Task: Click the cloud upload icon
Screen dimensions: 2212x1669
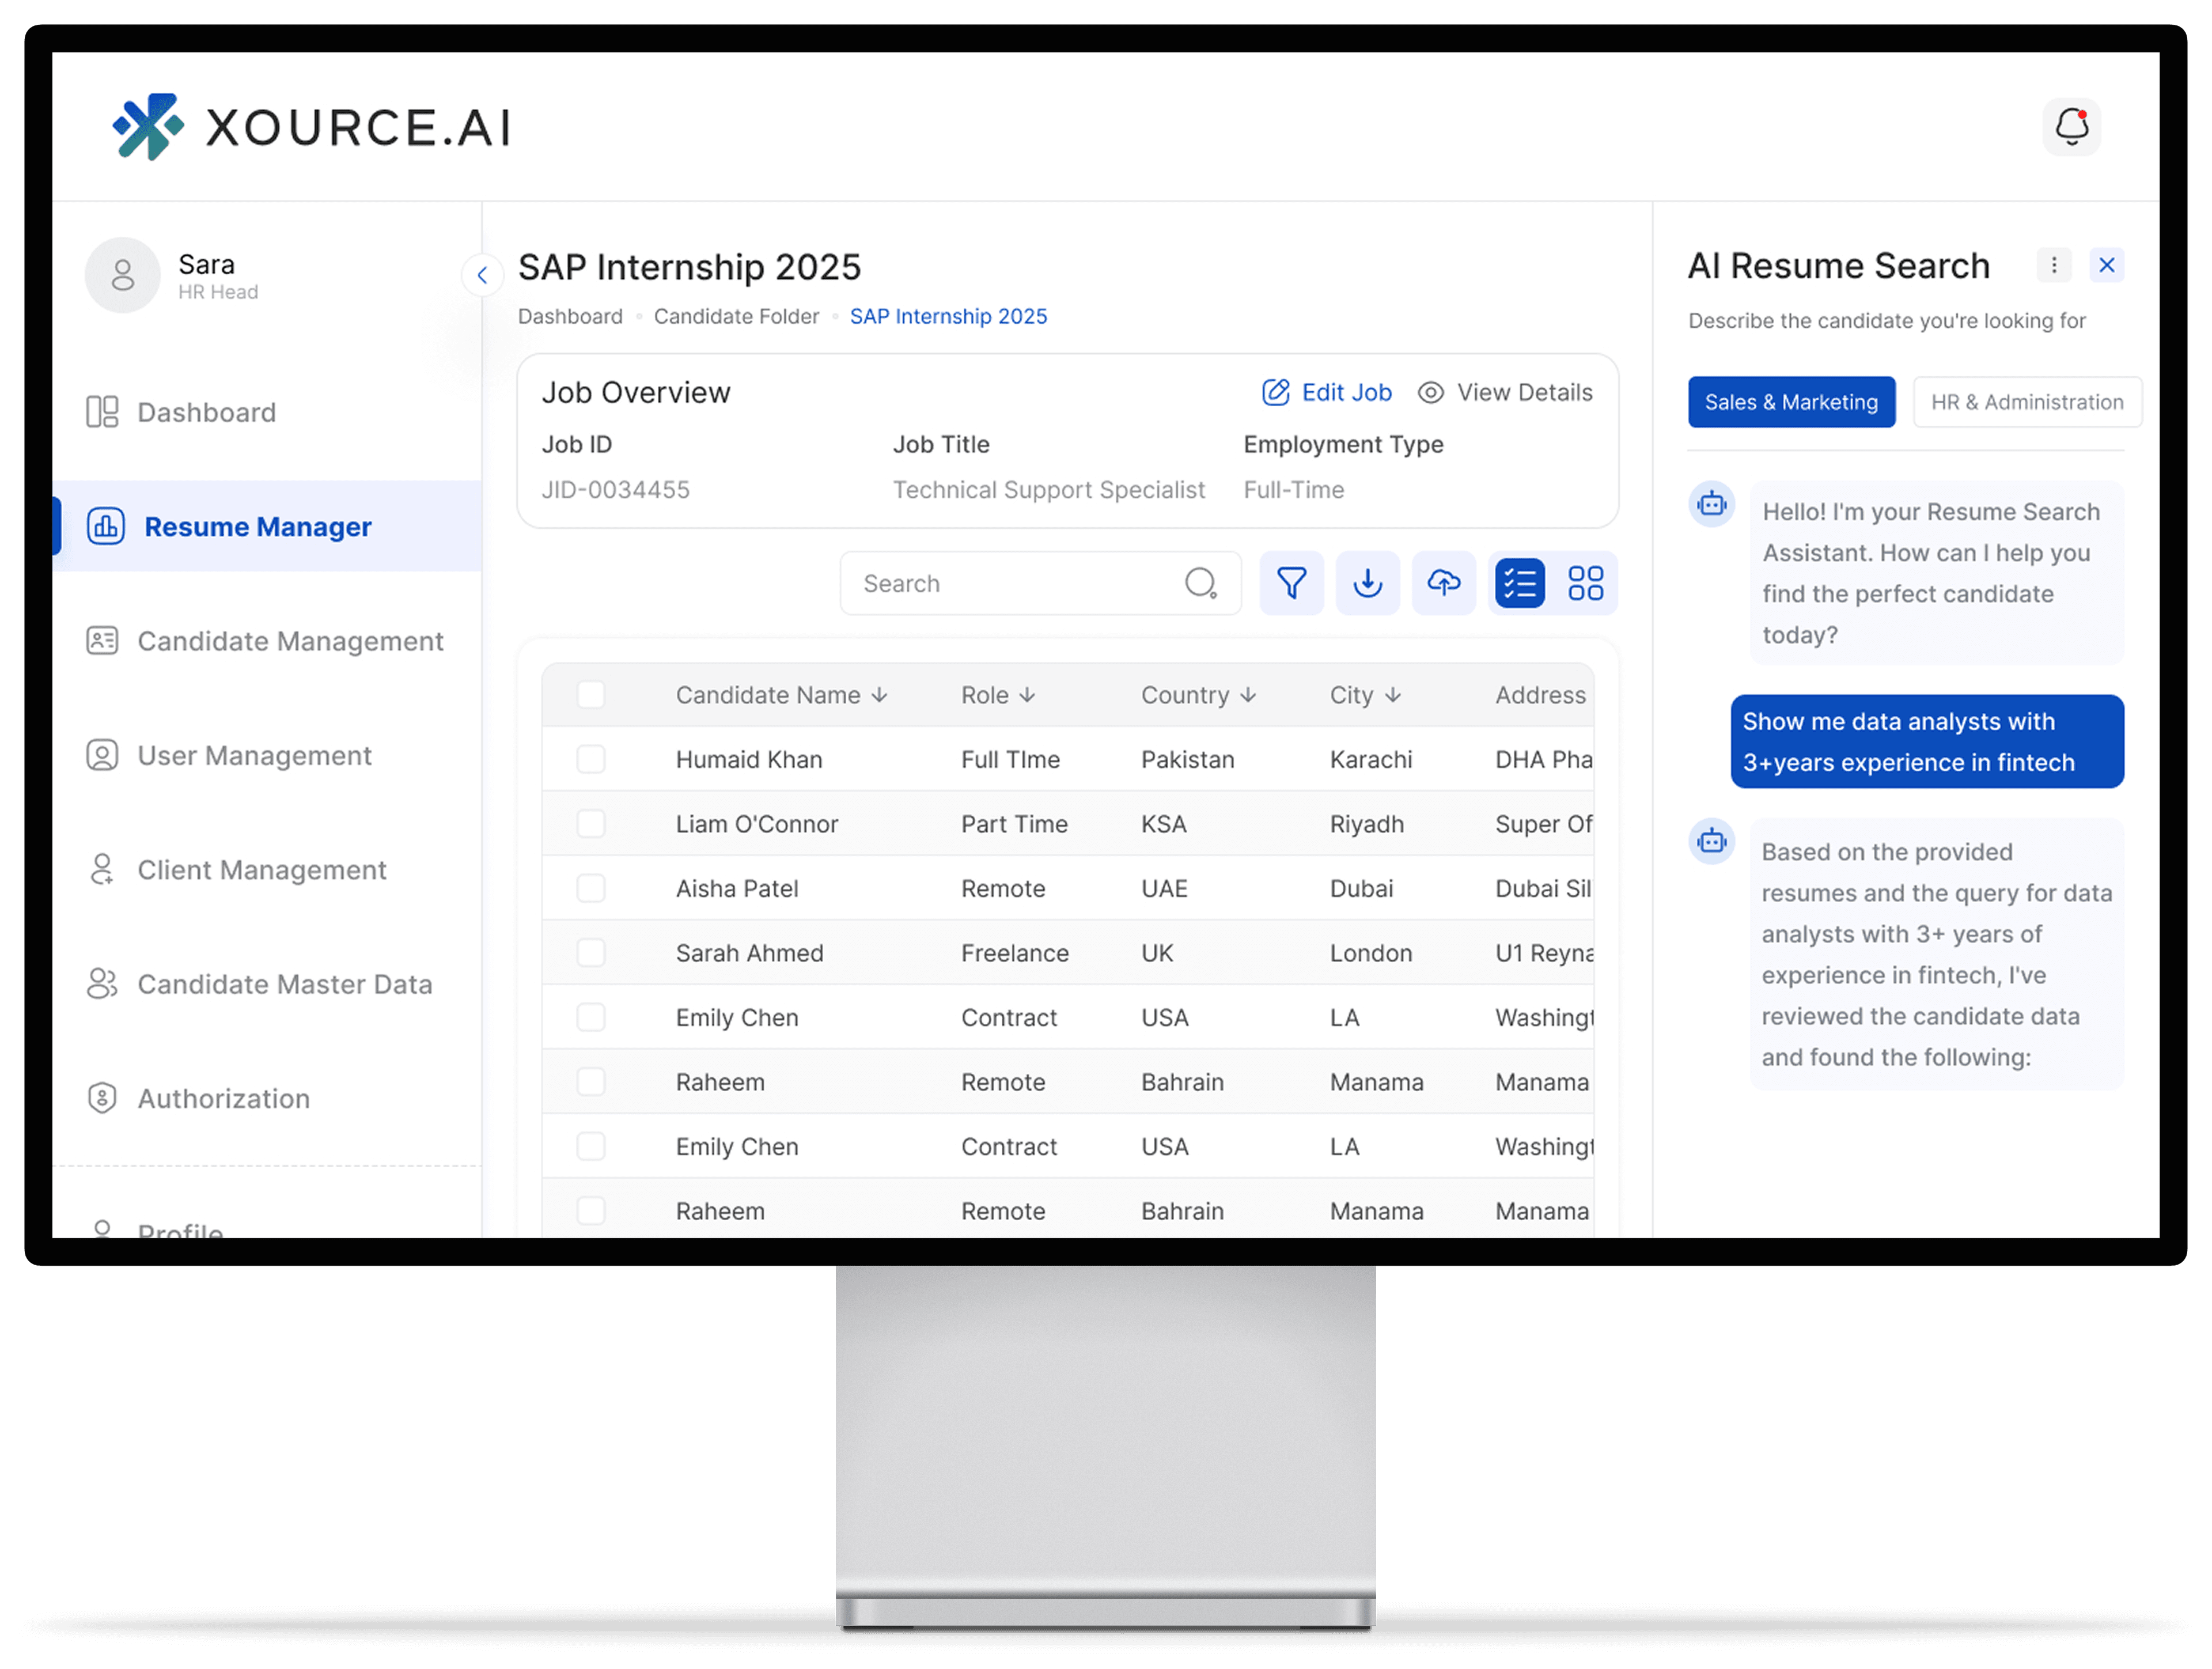Action: (1443, 583)
